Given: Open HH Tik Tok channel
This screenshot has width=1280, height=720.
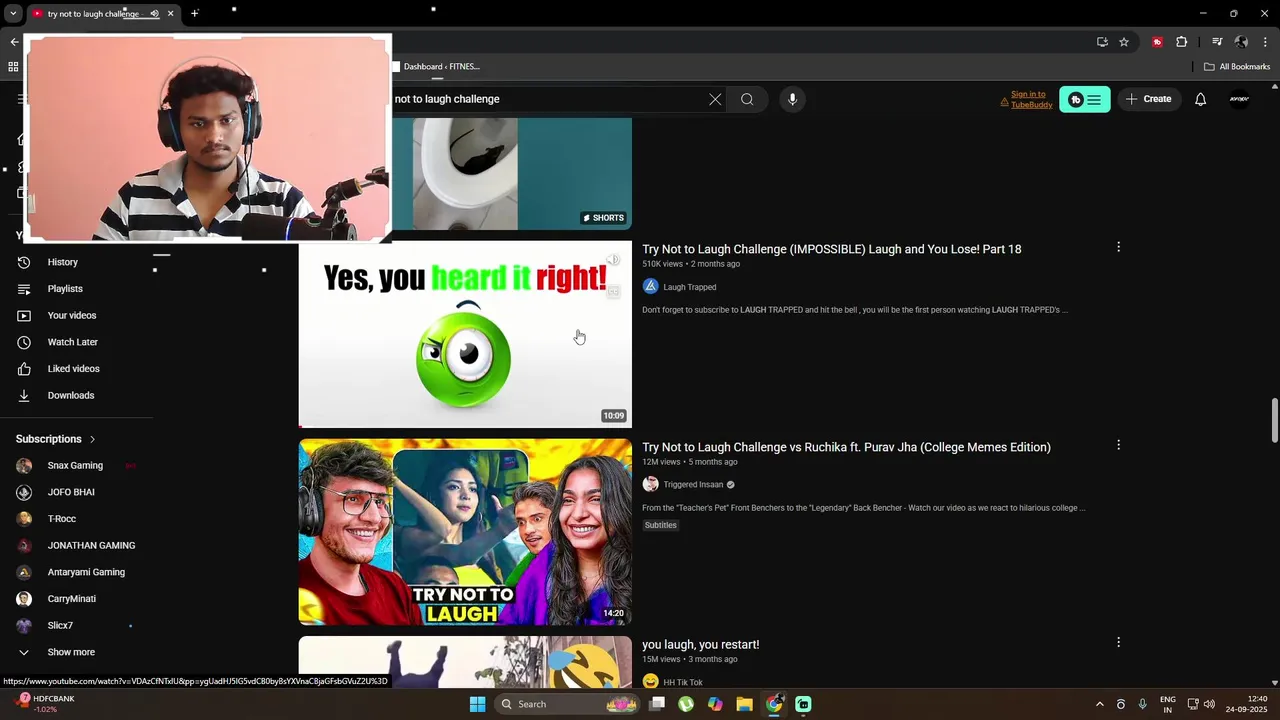Looking at the screenshot, I should (683, 683).
